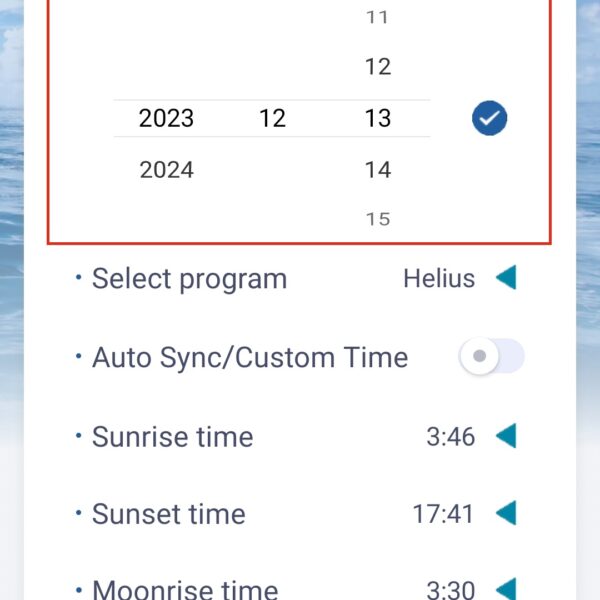Tap the Helius program name
The height and width of the screenshot is (600, 600).
(x=439, y=278)
